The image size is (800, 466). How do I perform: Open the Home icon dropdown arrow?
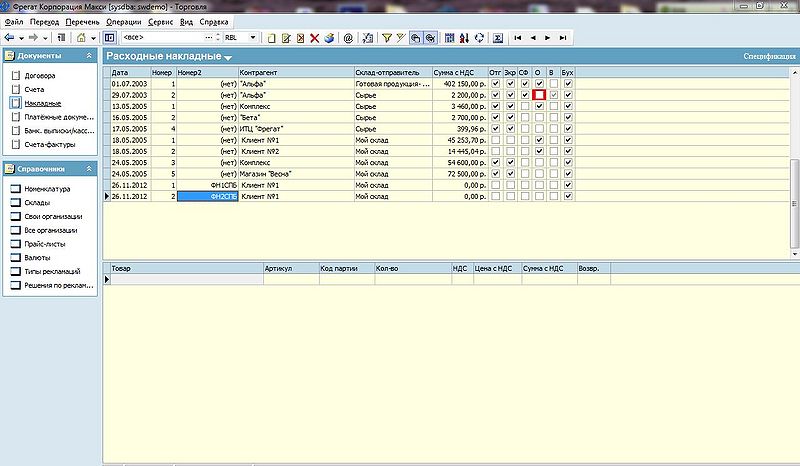(x=93, y=38)
